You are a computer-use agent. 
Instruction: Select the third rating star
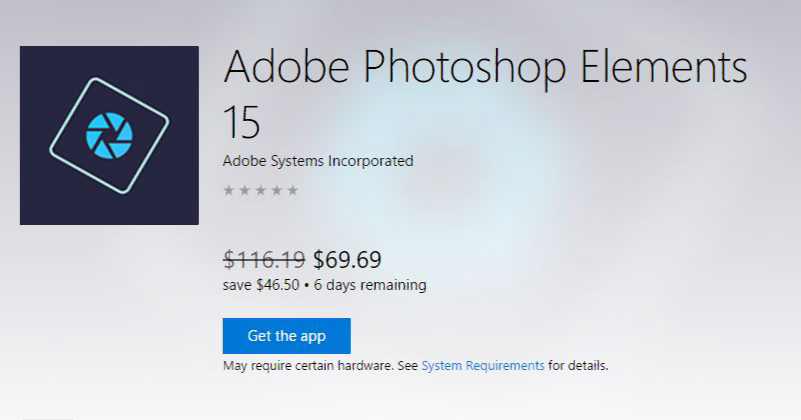261,191
